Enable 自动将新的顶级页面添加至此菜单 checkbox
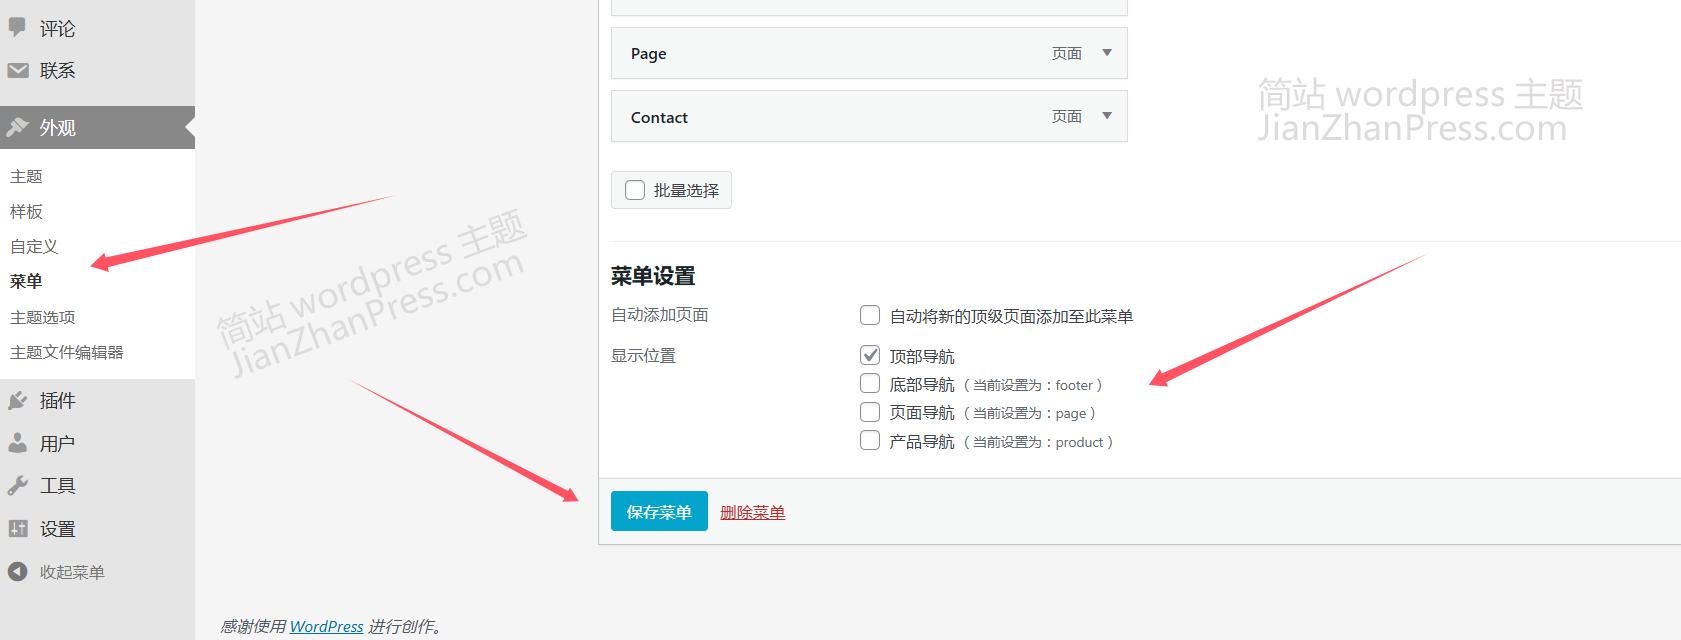 click(x=870, y=315)
